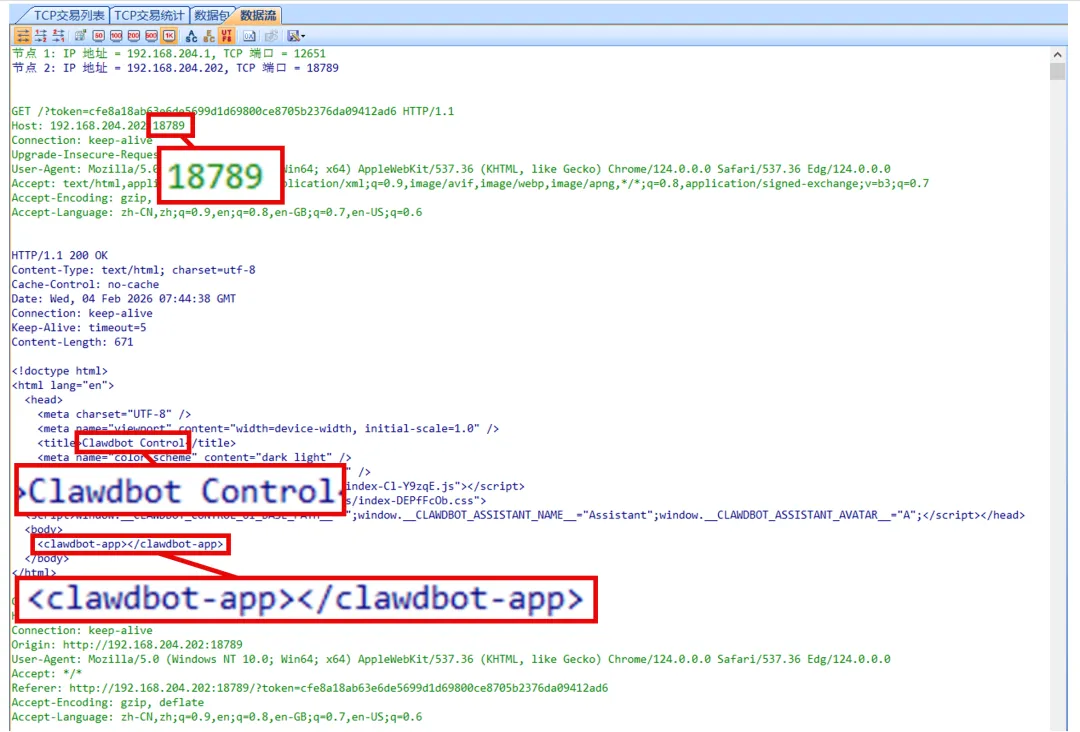The height and width of the screenshot is (732, 1080).
Task: Click the '<html lang="en">' line
Action: [63, 385]
